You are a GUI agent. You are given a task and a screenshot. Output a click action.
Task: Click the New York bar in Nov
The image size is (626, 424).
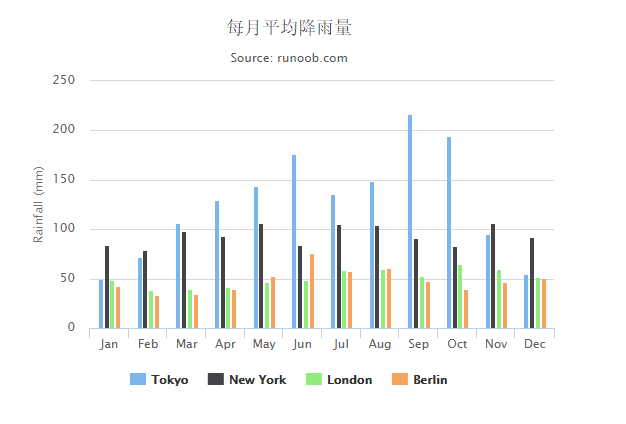pos(493,276)
